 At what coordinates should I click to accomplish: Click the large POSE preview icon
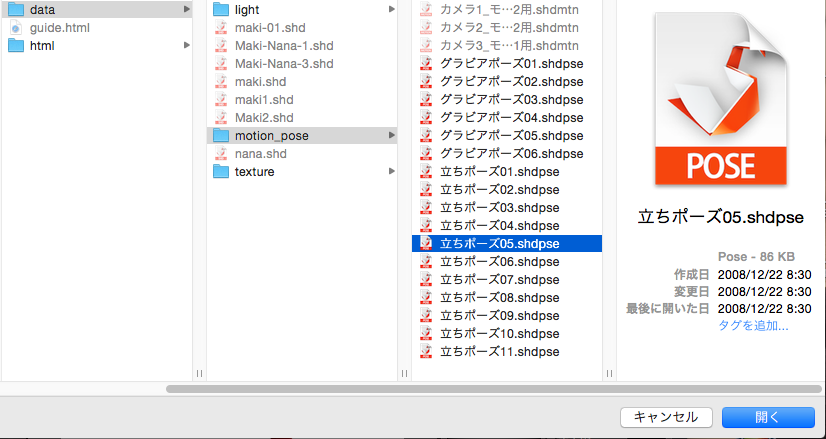coord(721,99)
